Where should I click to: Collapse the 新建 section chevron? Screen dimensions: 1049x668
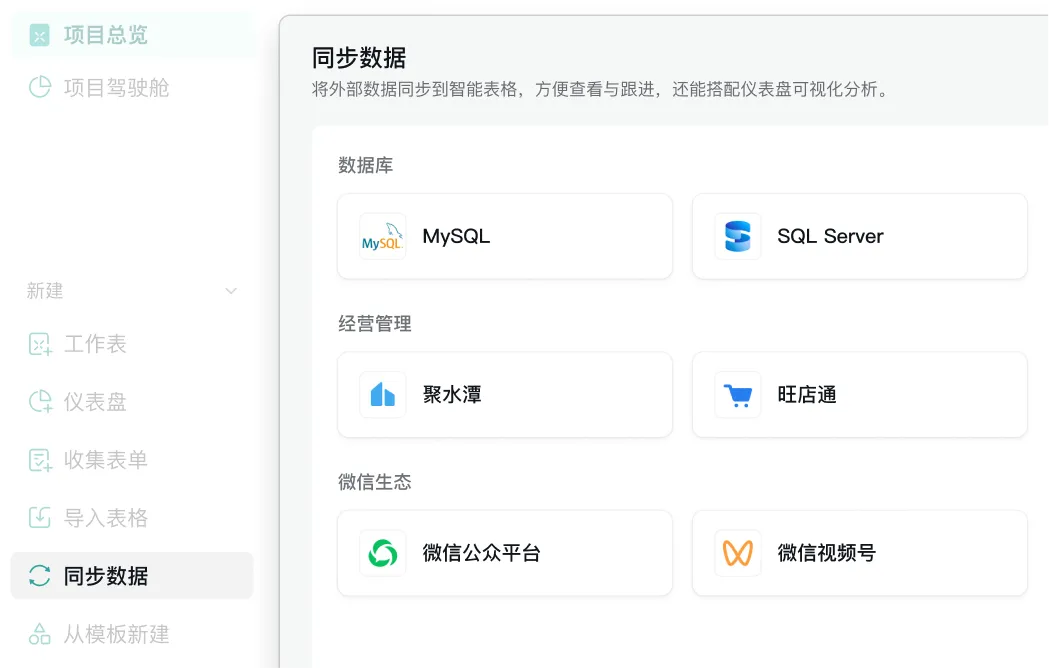pos(231,291)
